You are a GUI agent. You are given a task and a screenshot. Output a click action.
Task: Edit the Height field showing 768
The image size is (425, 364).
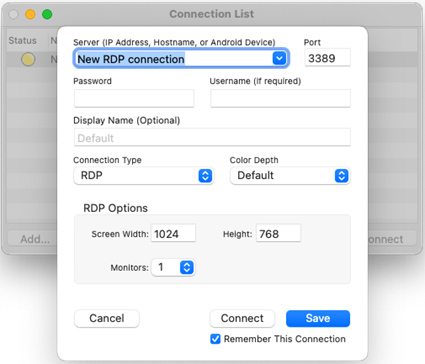pos(278,233)
